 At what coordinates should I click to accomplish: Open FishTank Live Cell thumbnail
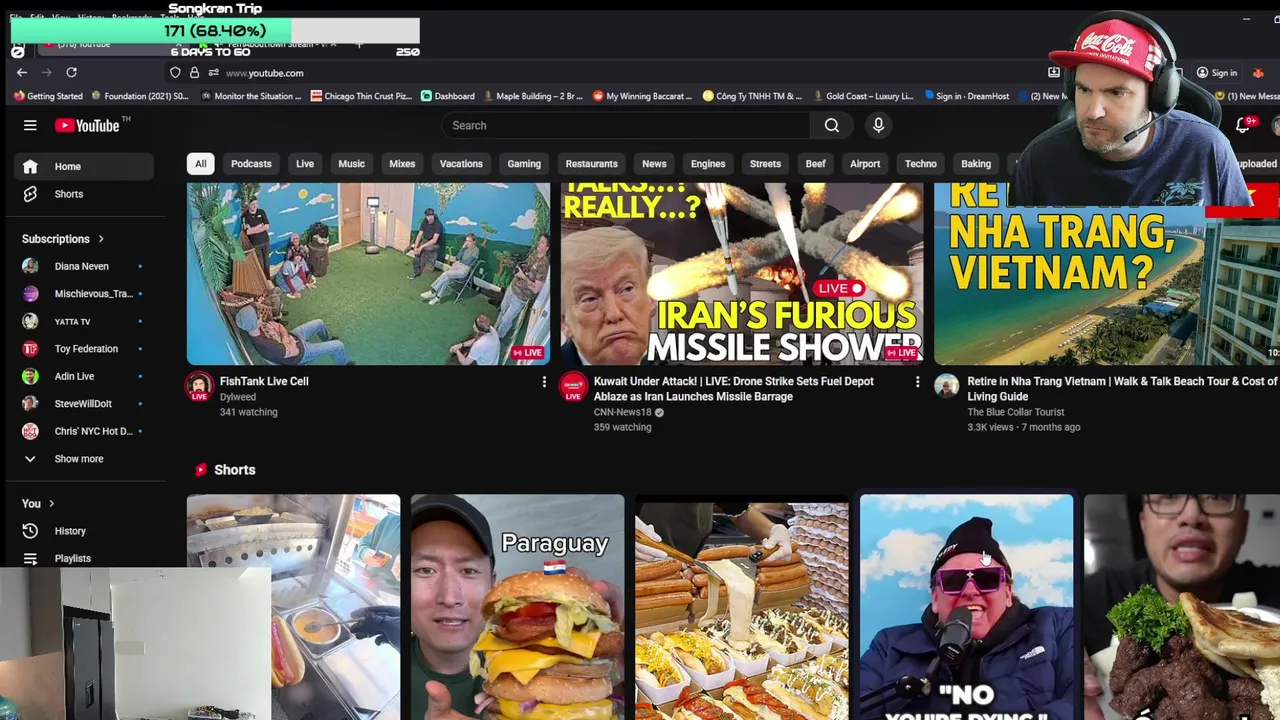368,273
